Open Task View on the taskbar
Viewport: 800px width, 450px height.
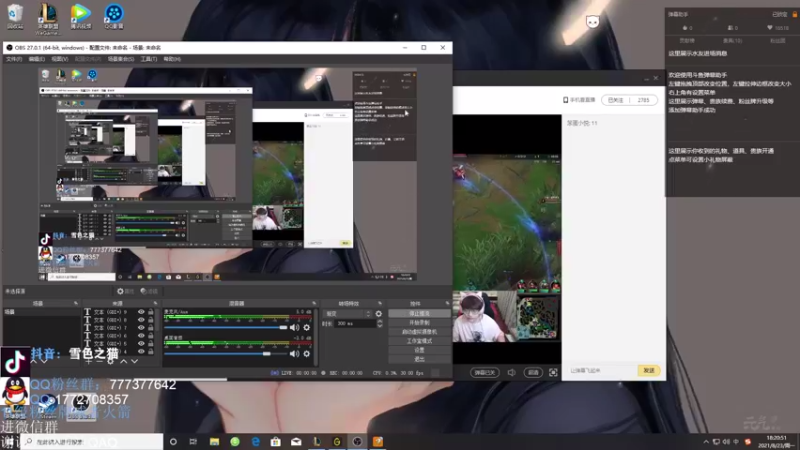point(193,441)
